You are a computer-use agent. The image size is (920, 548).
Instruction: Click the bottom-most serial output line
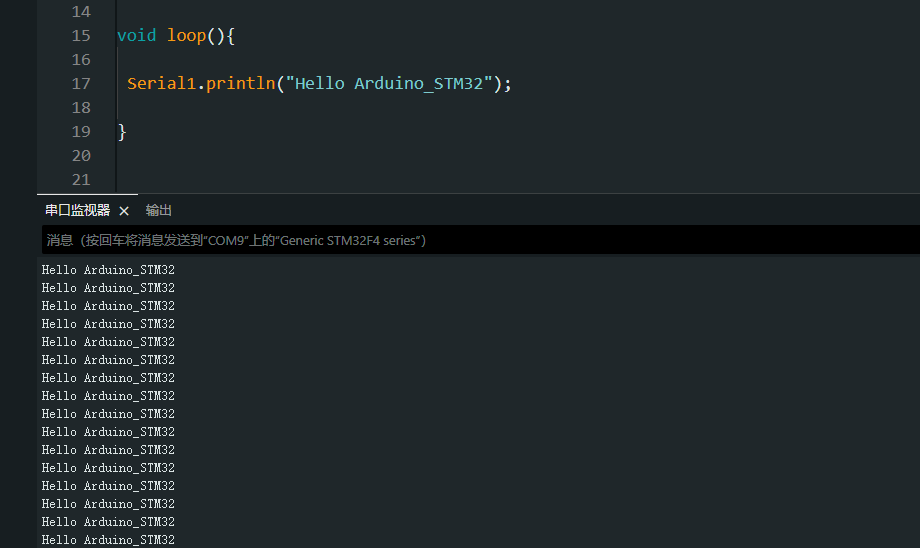(x=108, y=540)
